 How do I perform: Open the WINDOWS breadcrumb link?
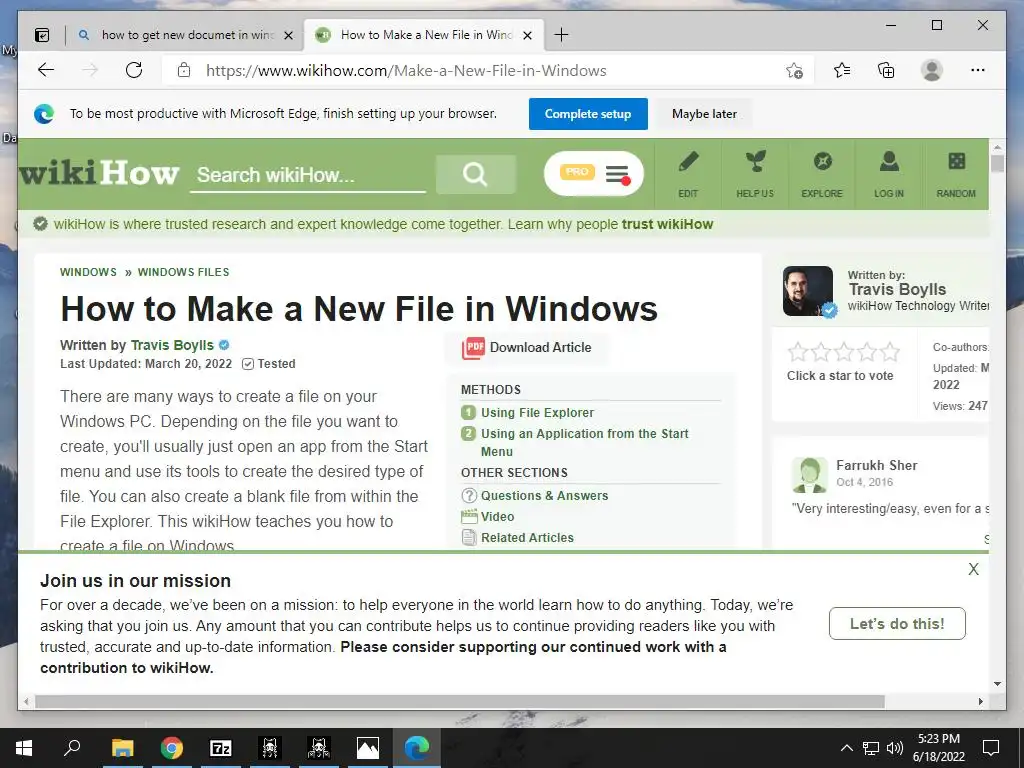point(88,272)
